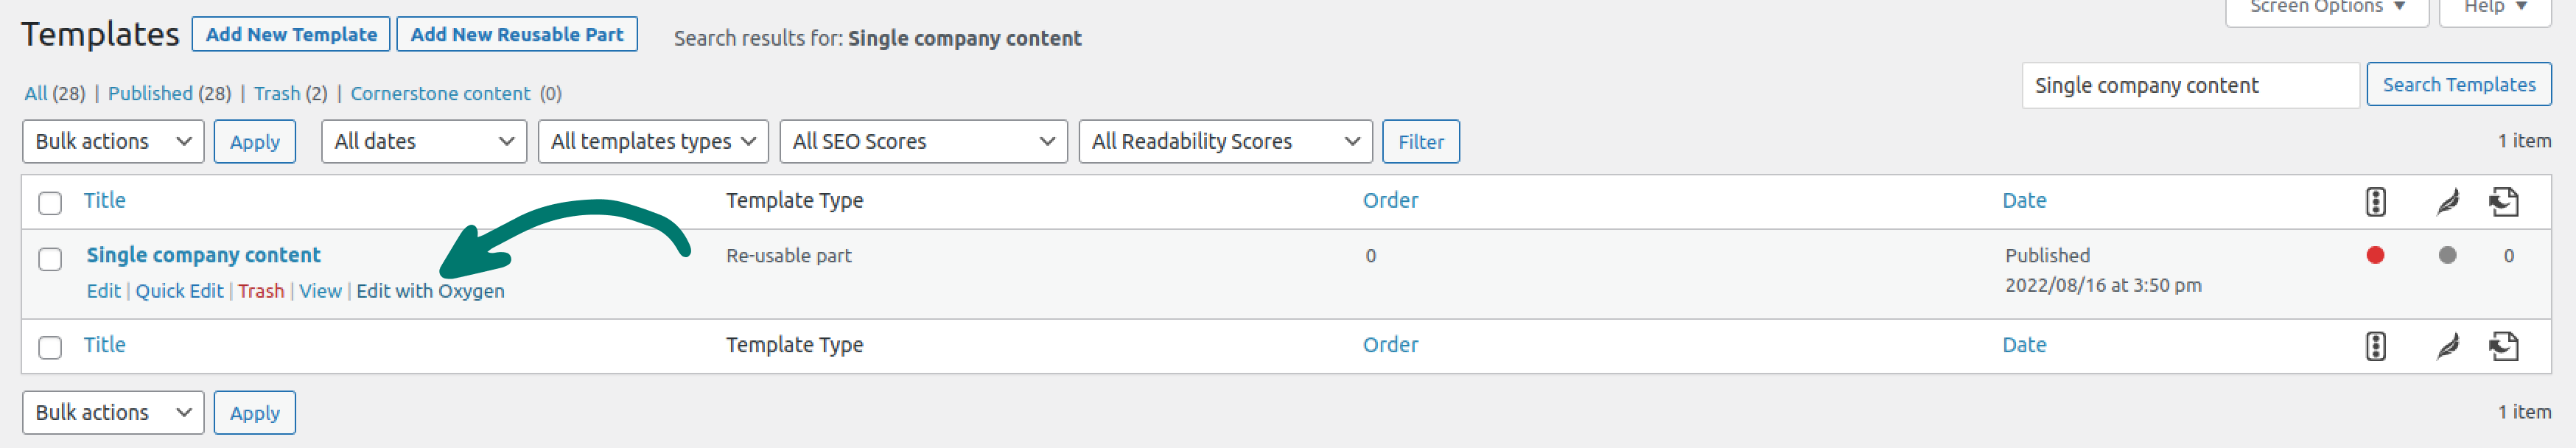The height and width of the screenshot is (448, 2576).
Task: Toggle the select-all checkbox in table header
Action: pyautogui.click(x=50, y=203)
